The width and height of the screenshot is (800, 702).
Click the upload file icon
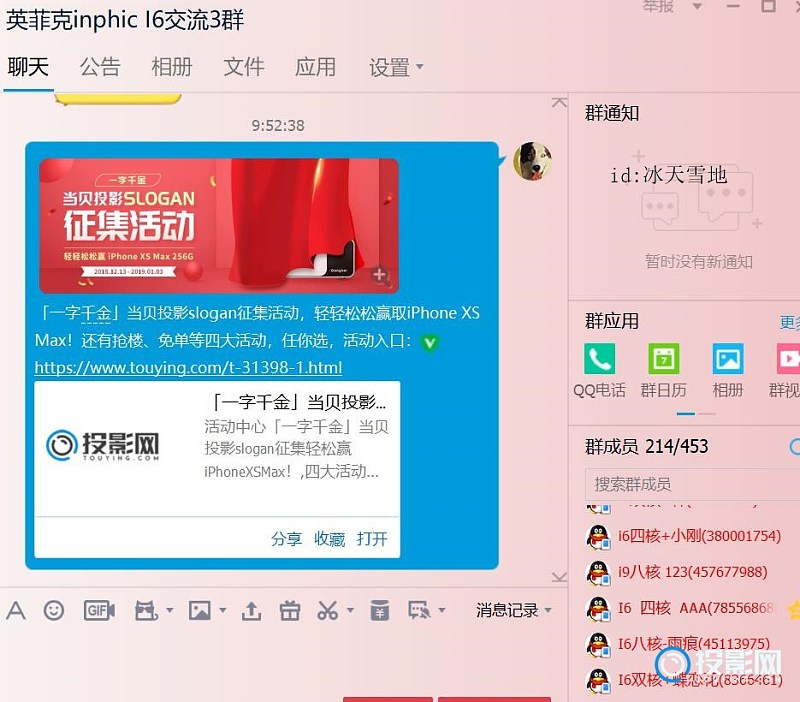251,610
